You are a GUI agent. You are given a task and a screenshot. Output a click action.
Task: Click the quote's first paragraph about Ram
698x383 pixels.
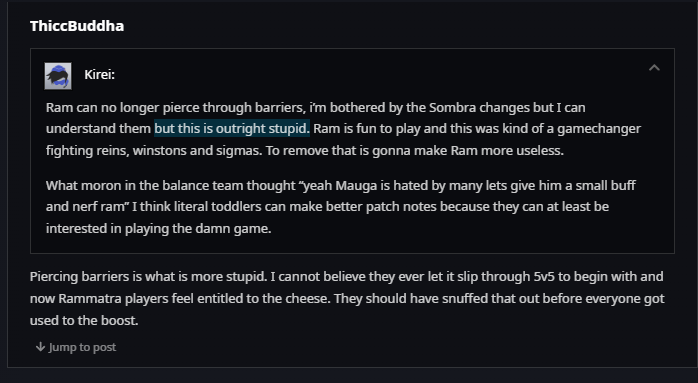[343, 129]
